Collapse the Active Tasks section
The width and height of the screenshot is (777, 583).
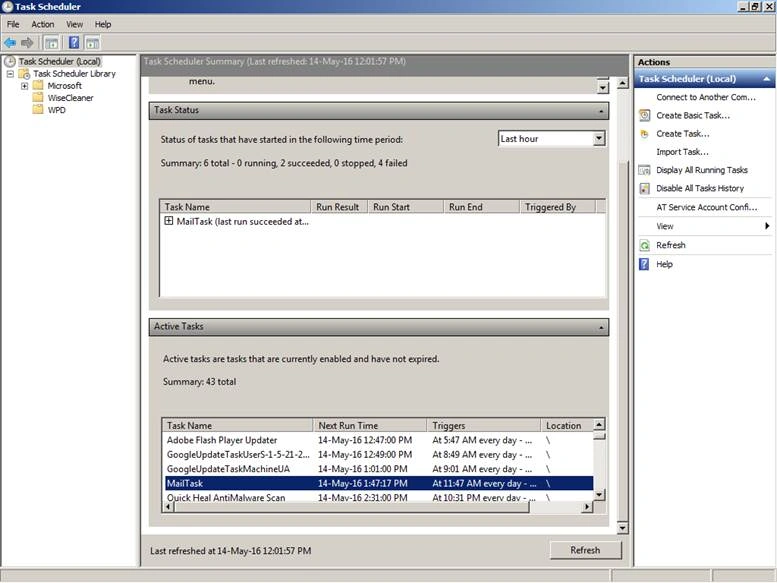[601, 327]
